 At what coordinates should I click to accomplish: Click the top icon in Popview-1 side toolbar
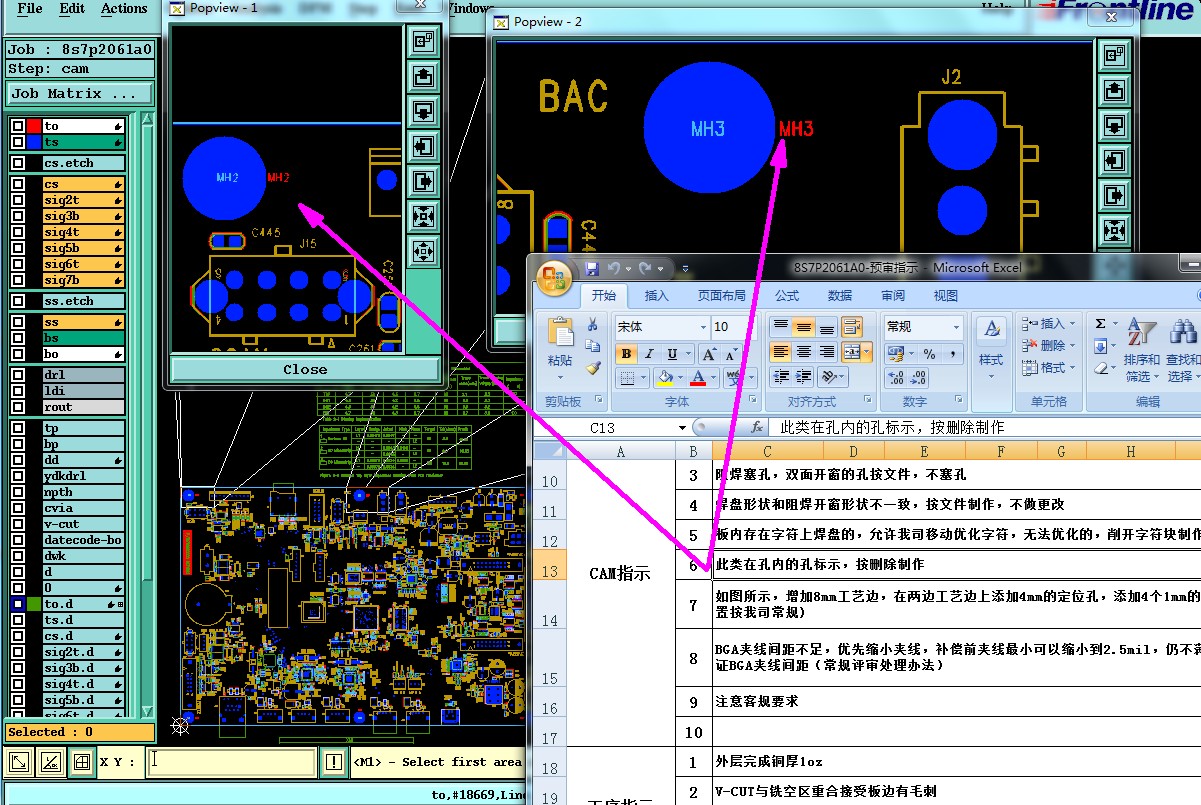[422, 41]
